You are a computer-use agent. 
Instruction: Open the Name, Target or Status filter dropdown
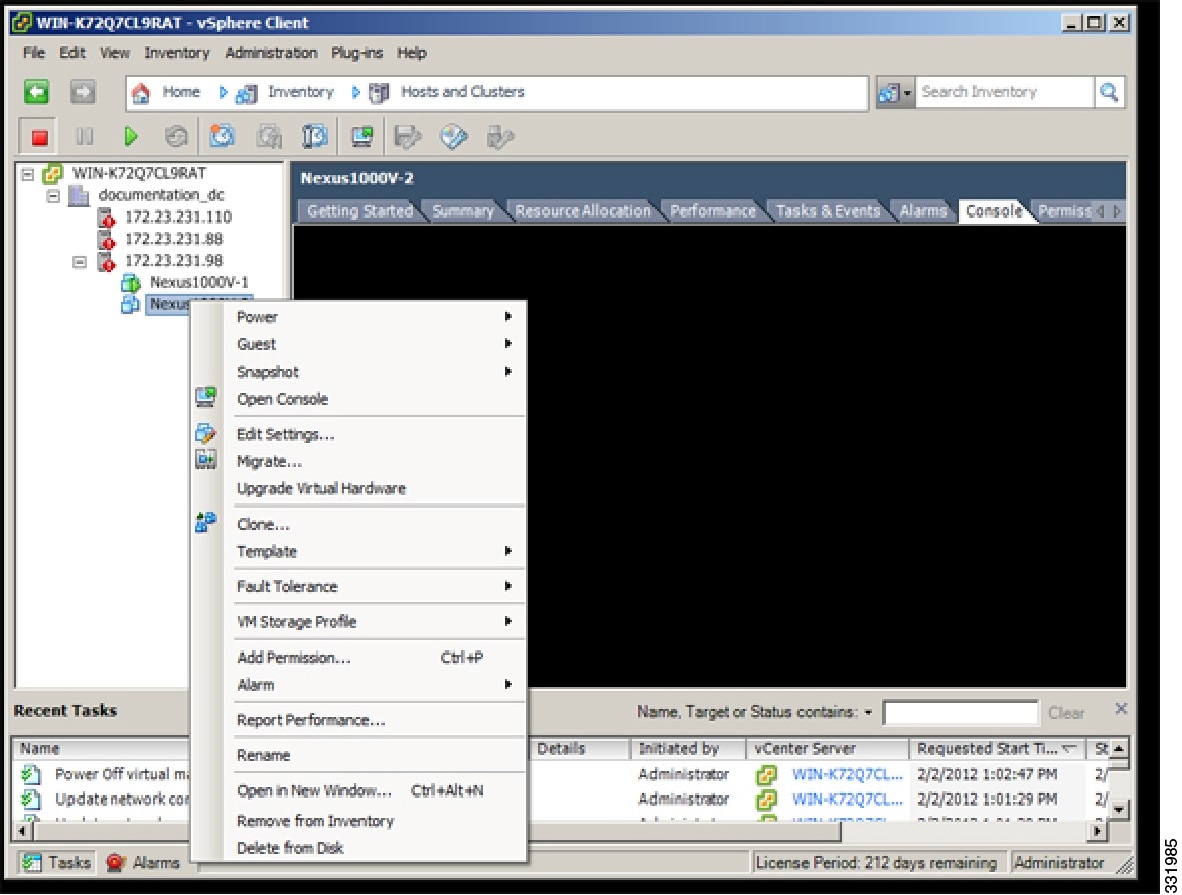click(x=868, y=712)
